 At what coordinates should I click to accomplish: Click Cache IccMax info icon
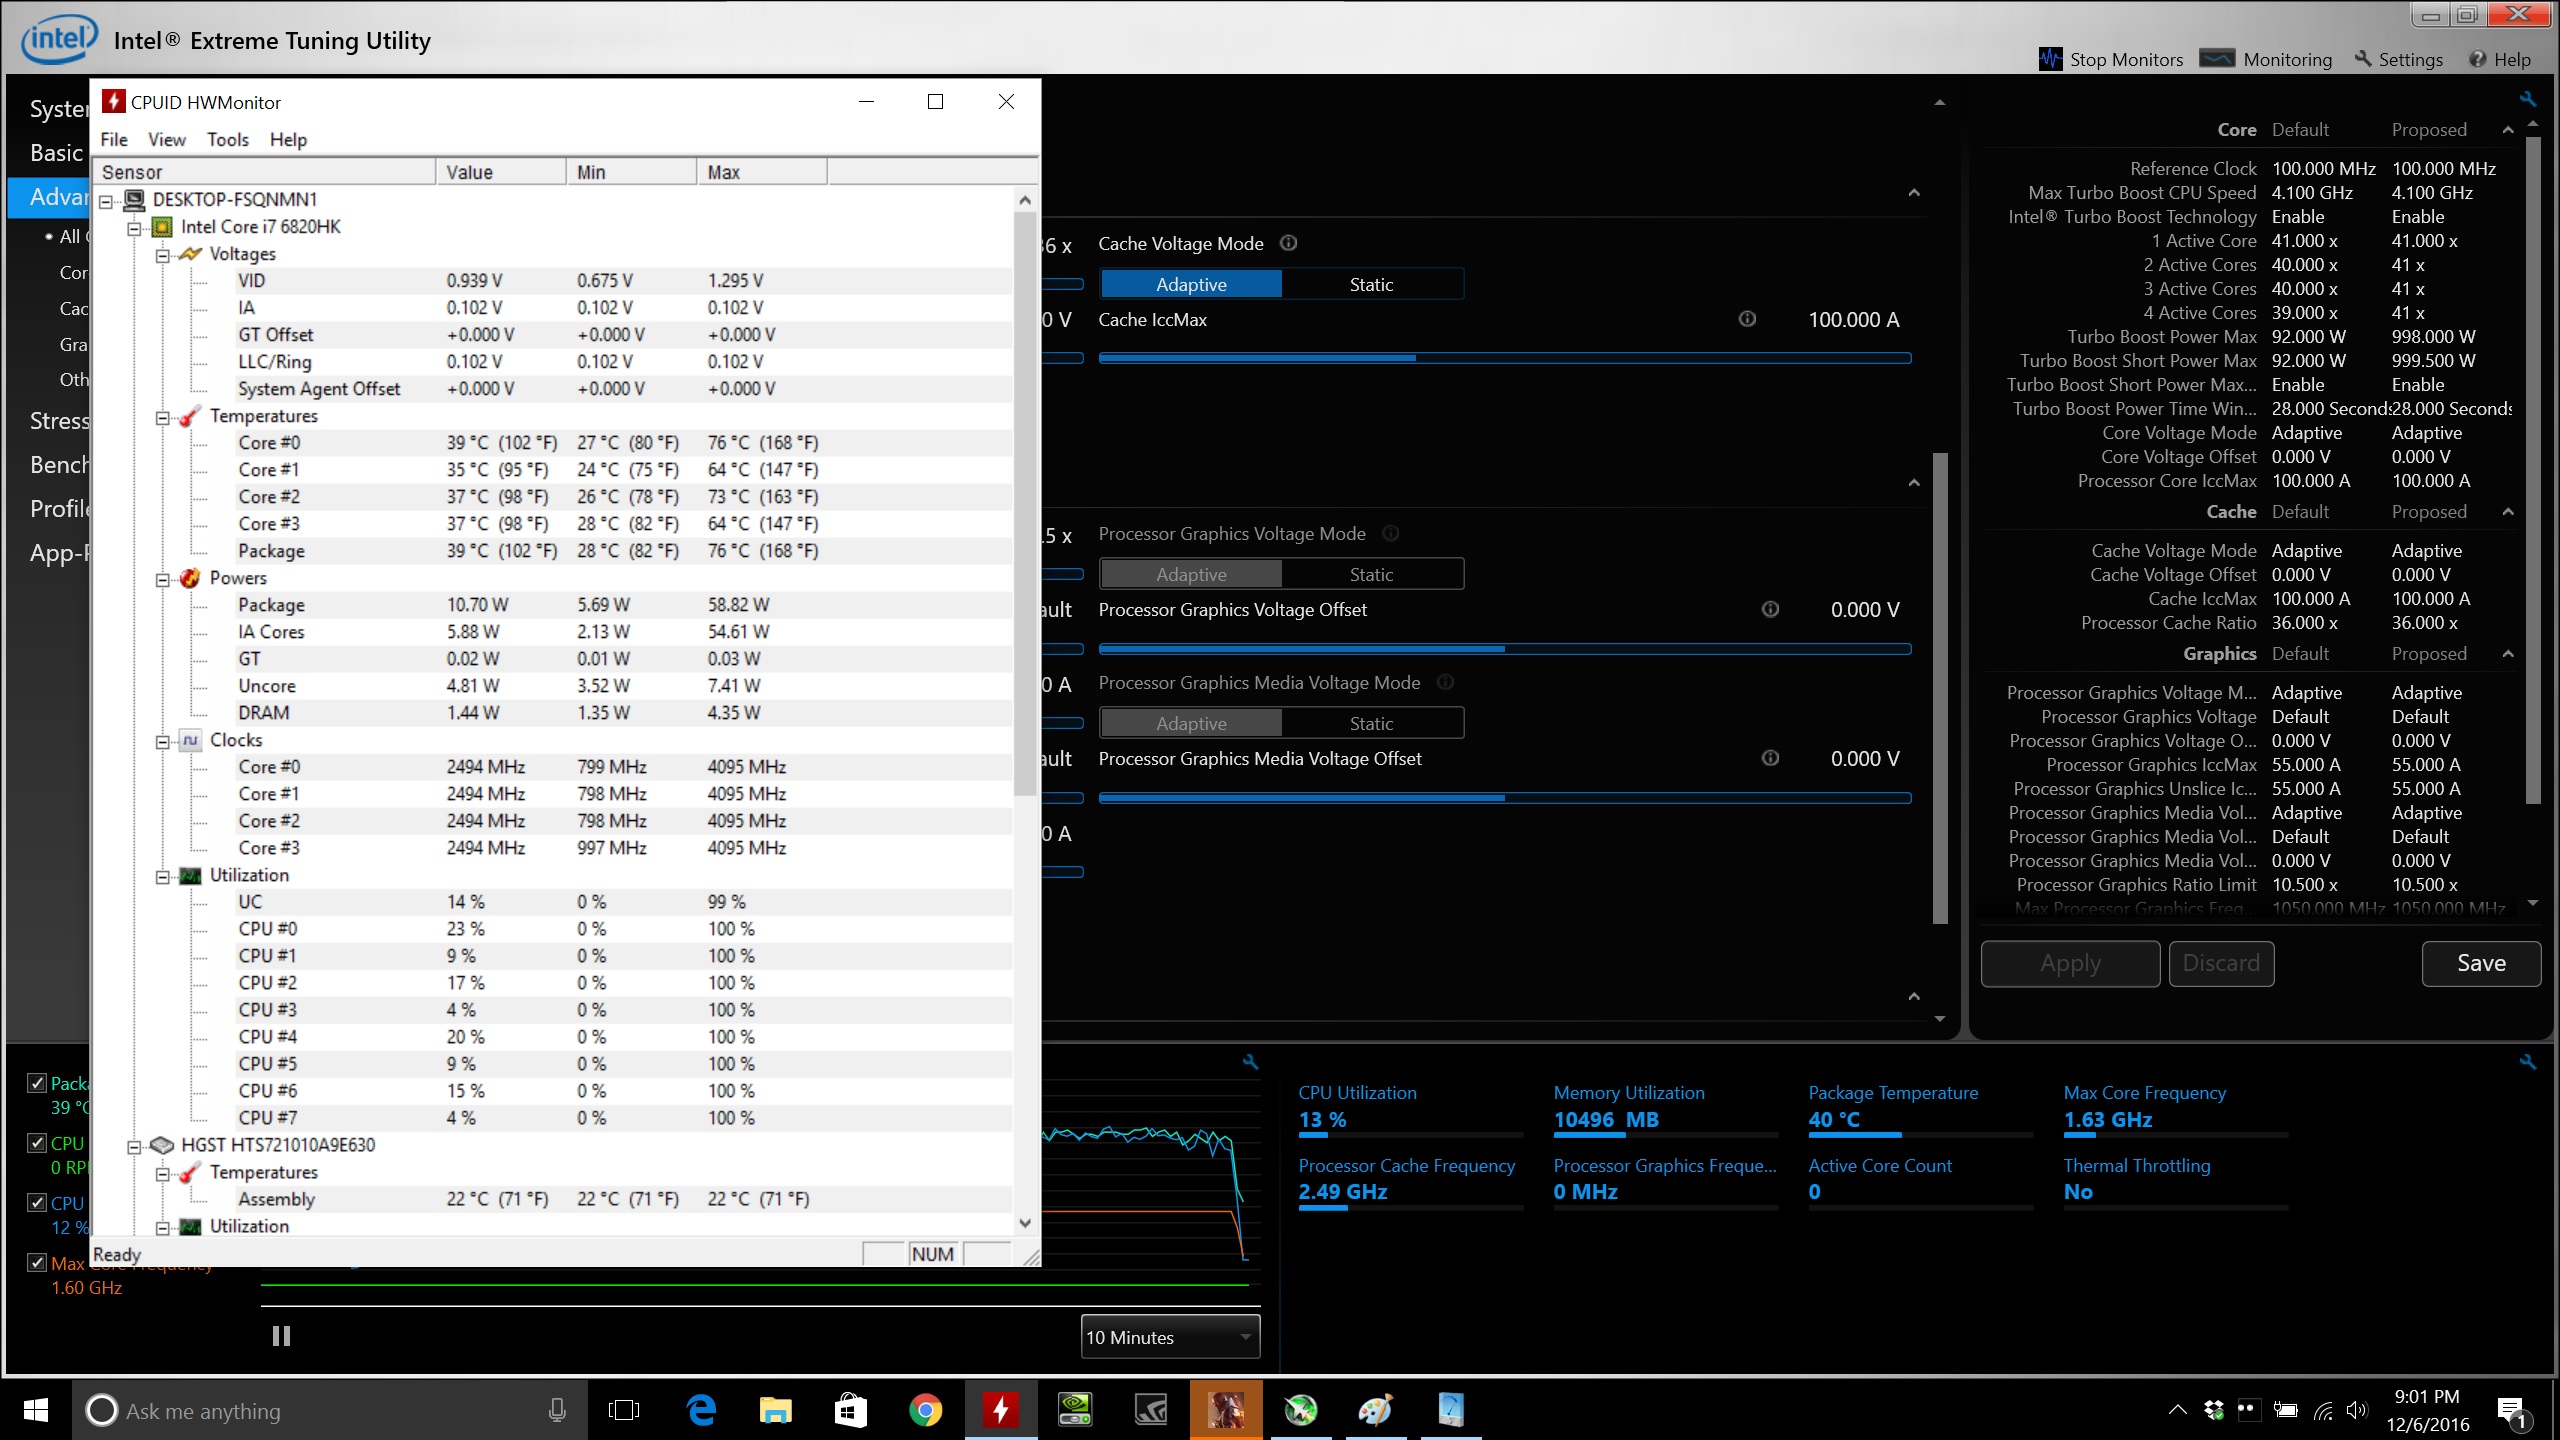[1747, 319]
